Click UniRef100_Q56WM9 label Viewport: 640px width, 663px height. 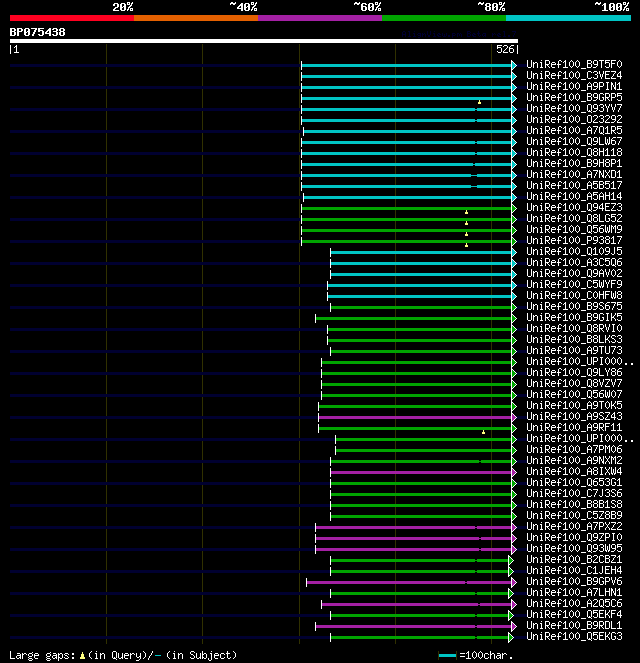574,229
